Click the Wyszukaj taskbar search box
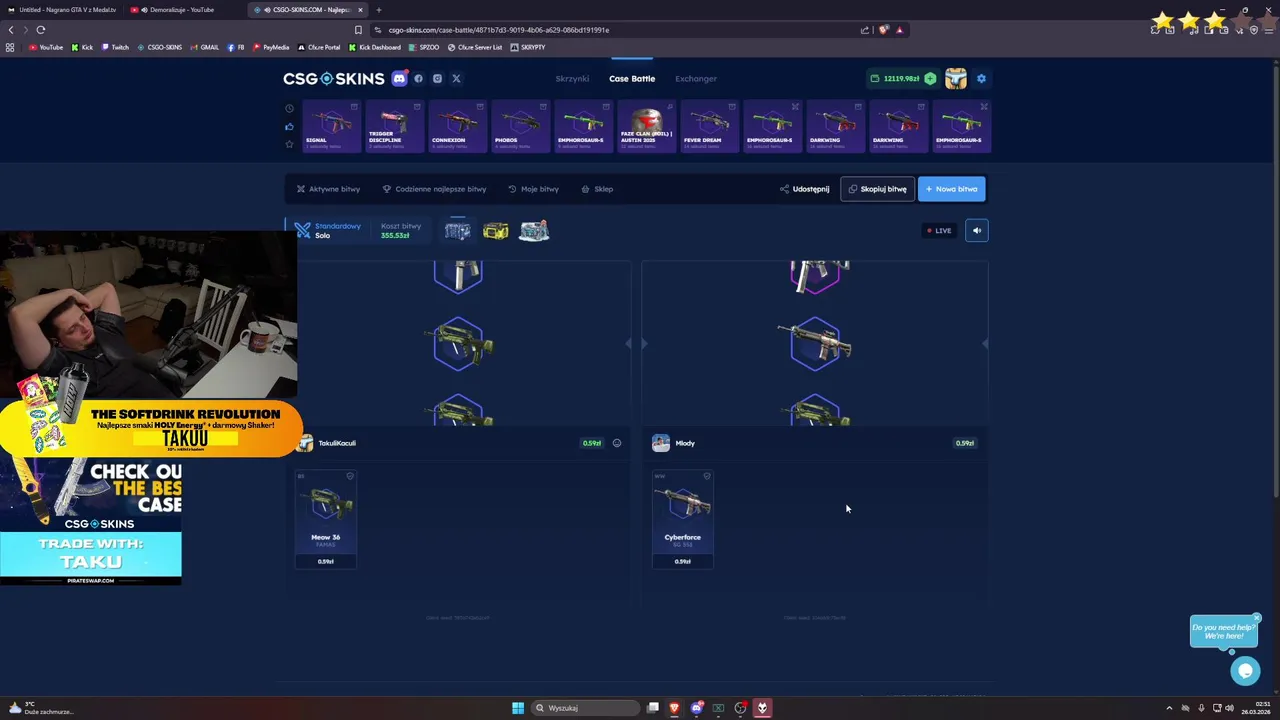The height and width of the screenshot is (720, 1280). point(586,708)
